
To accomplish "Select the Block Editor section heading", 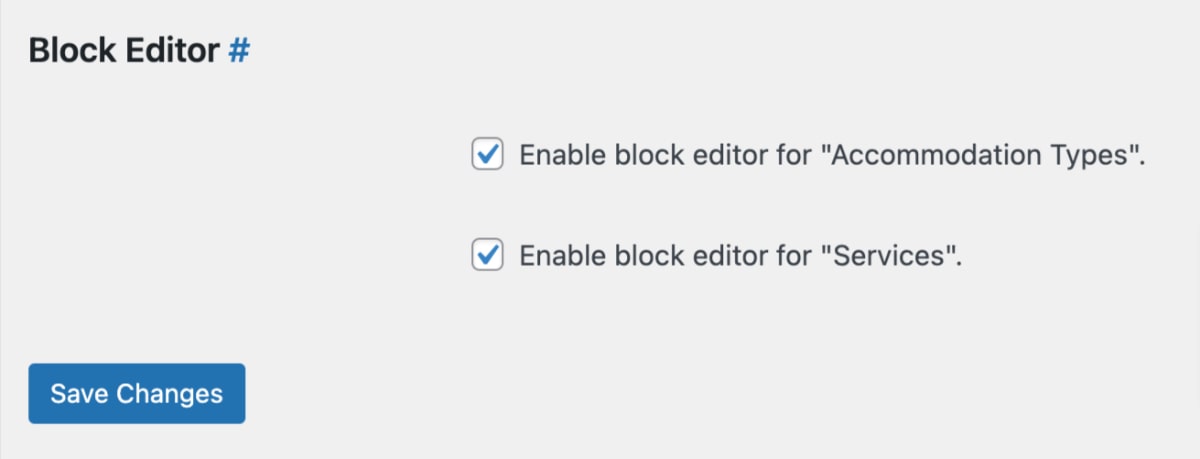I will pyautogui.click(x=139, y=51).
